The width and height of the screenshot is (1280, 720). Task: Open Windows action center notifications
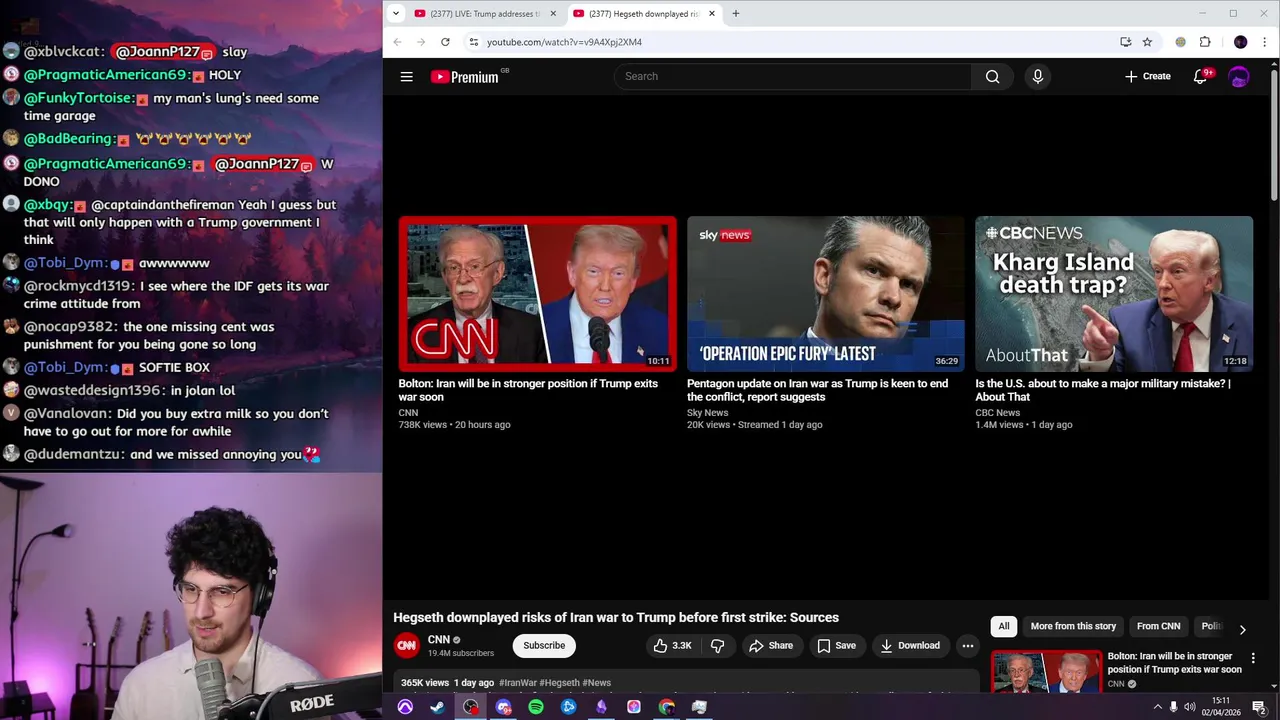[x=1259, y=707]
